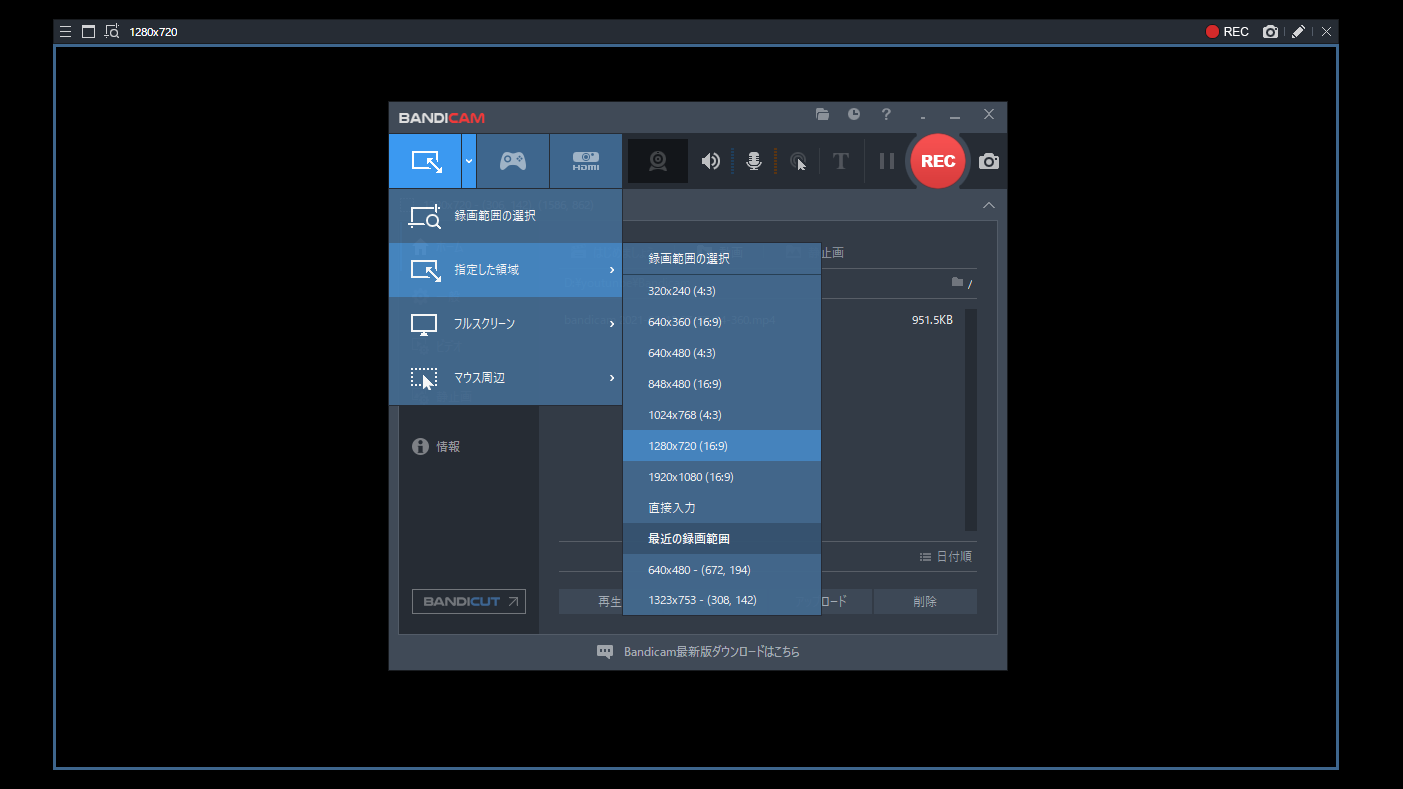
Task: Expand the フルスクリーン submenu
Action: 505,324
